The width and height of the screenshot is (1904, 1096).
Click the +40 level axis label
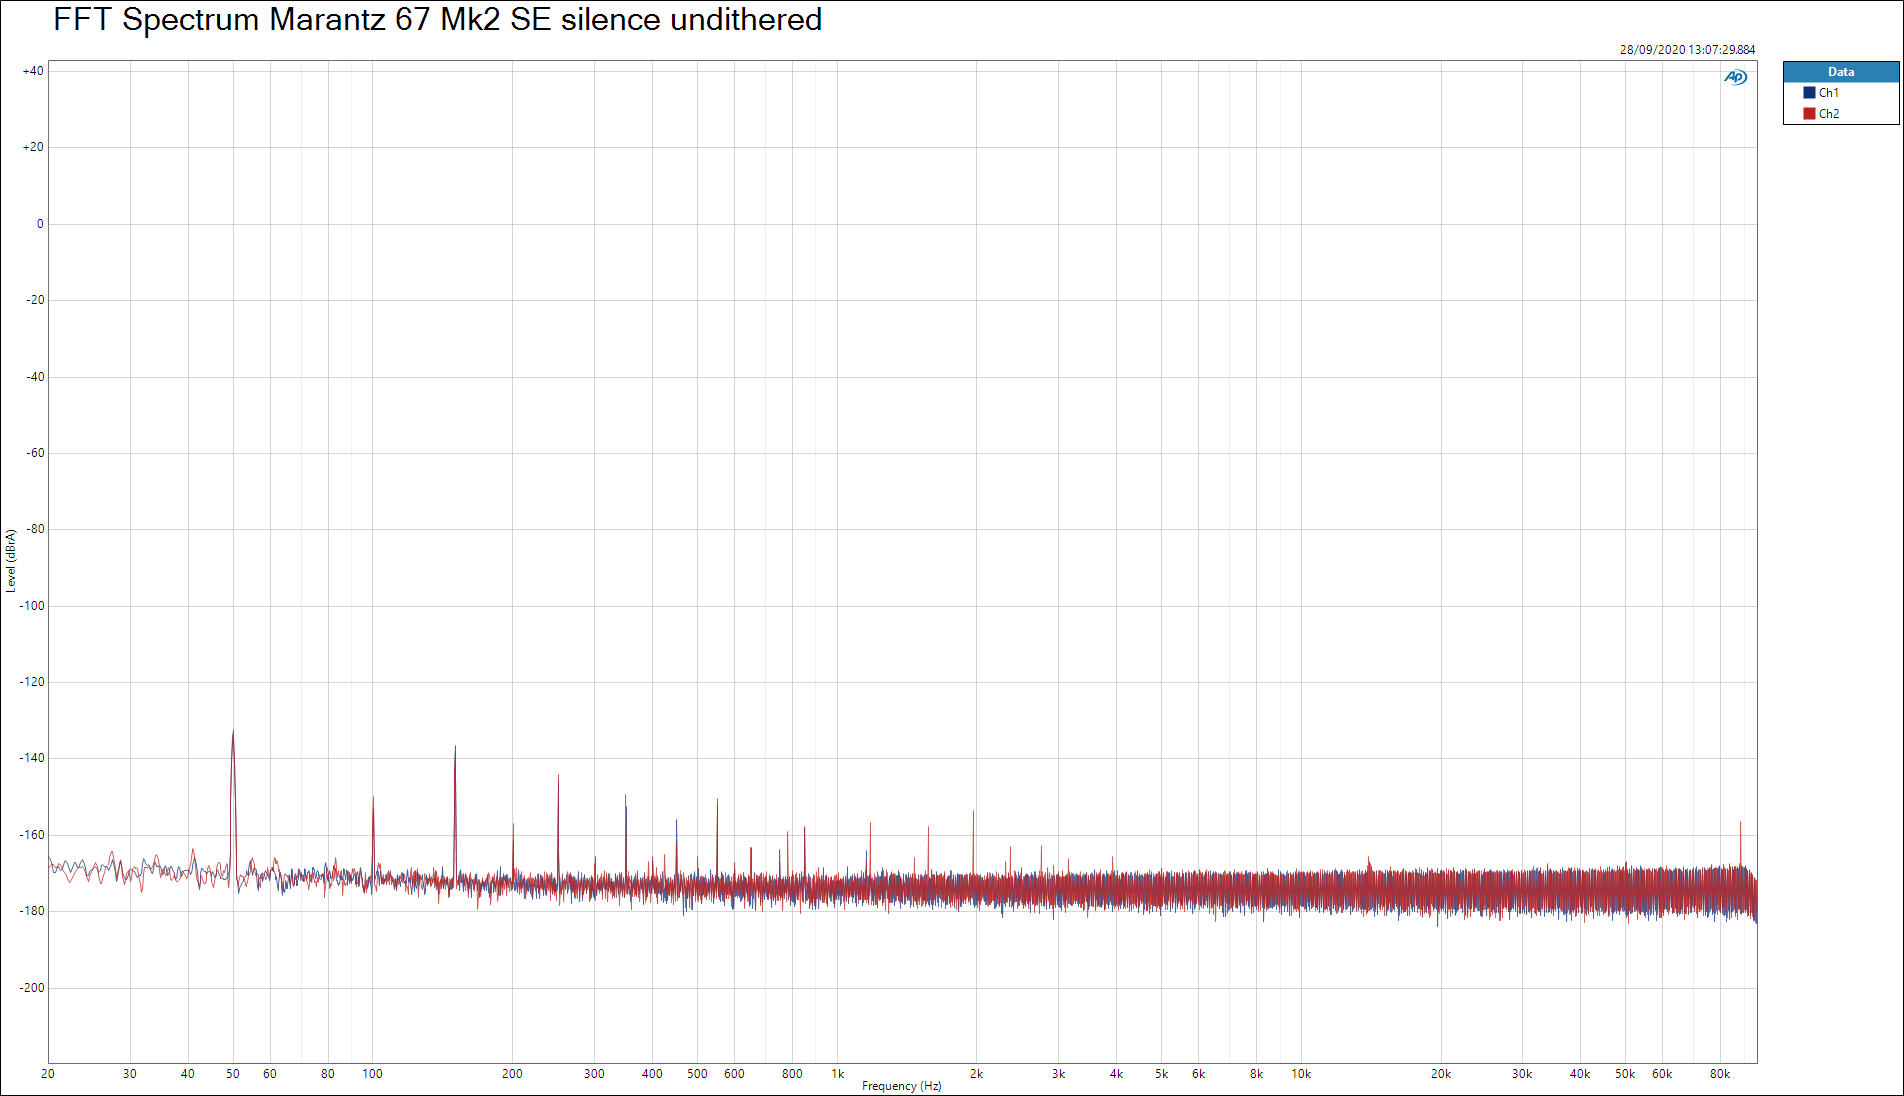coord(33,71)
